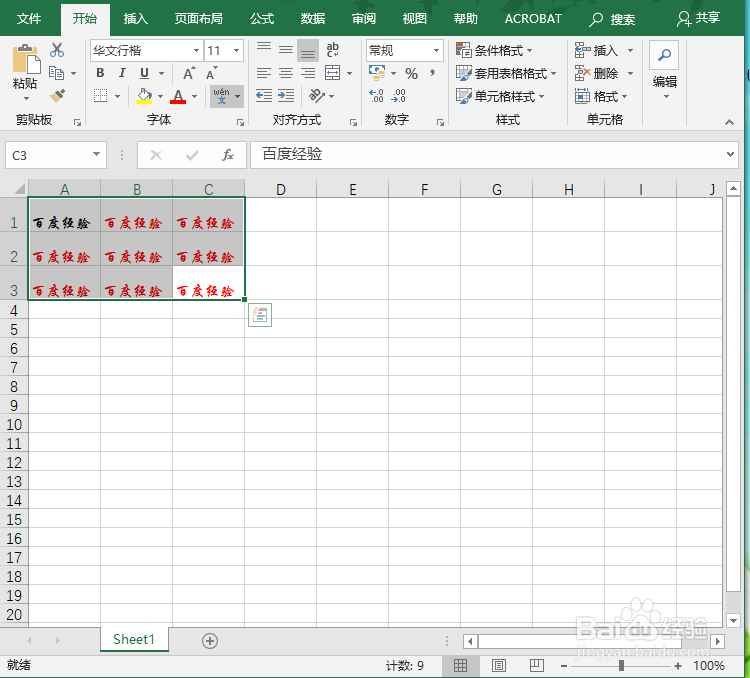Click the Copy icon in clipboard group
The image size is (750, 678).
[x=56, y=73]
